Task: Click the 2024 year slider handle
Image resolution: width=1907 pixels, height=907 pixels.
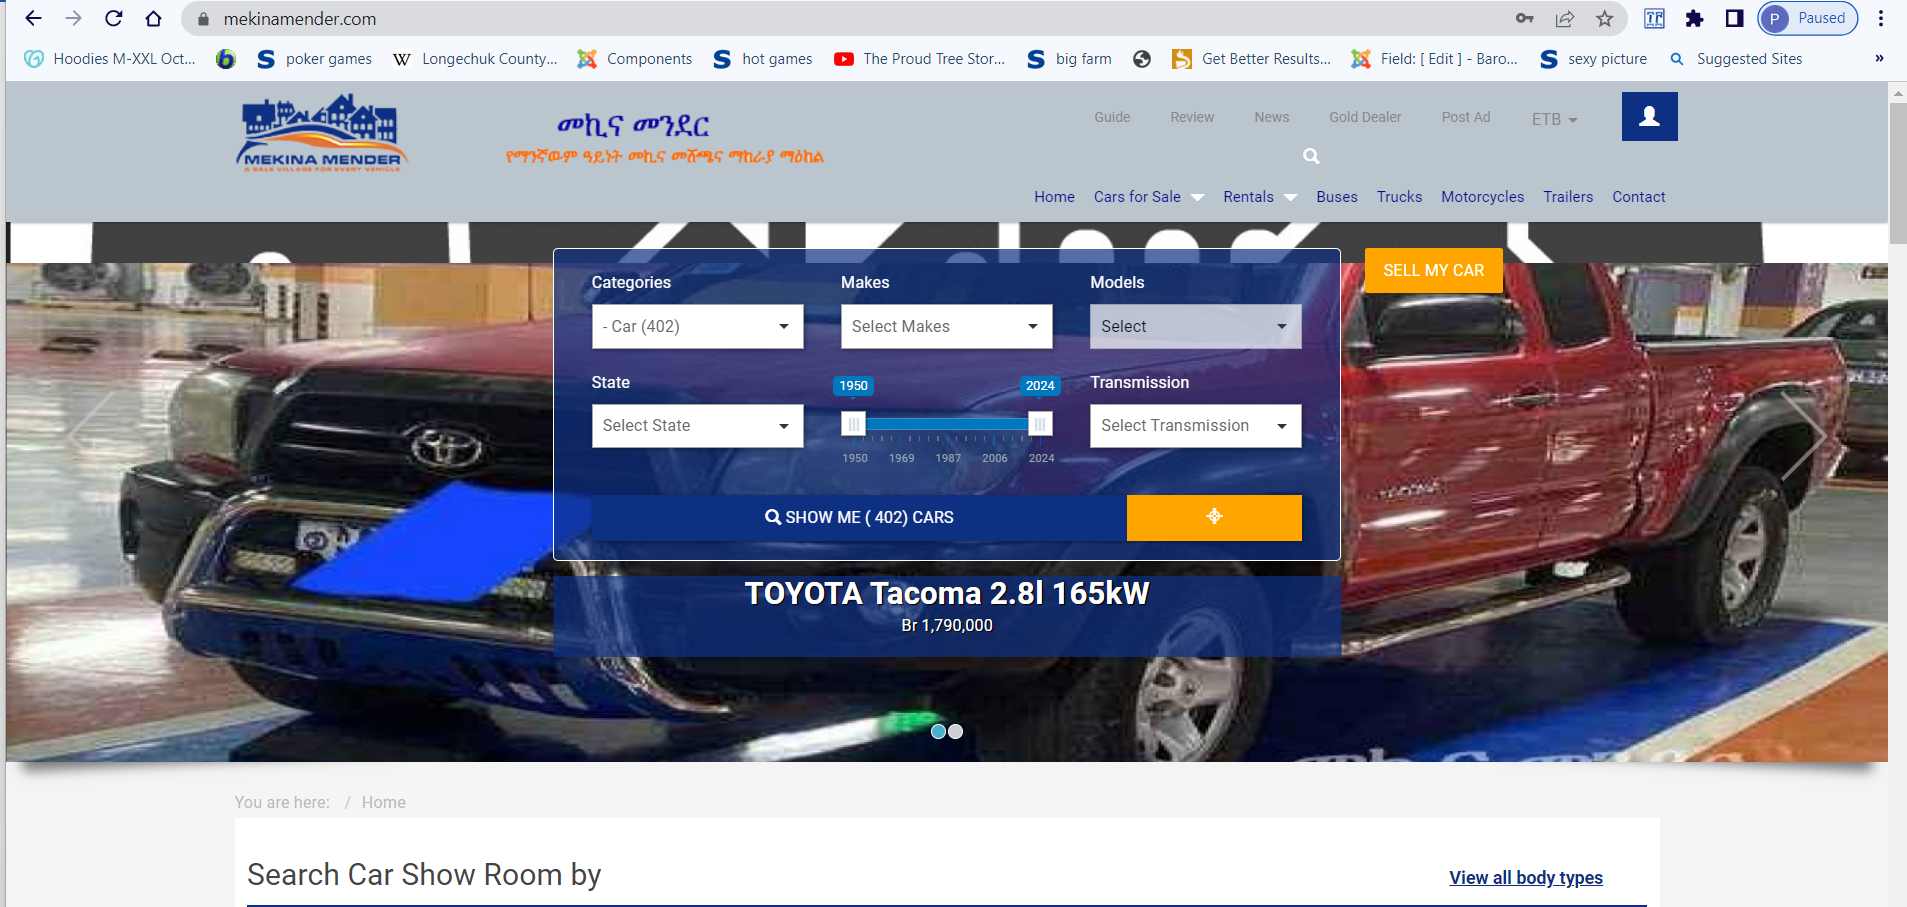Action: click(x=1040, y=424)
